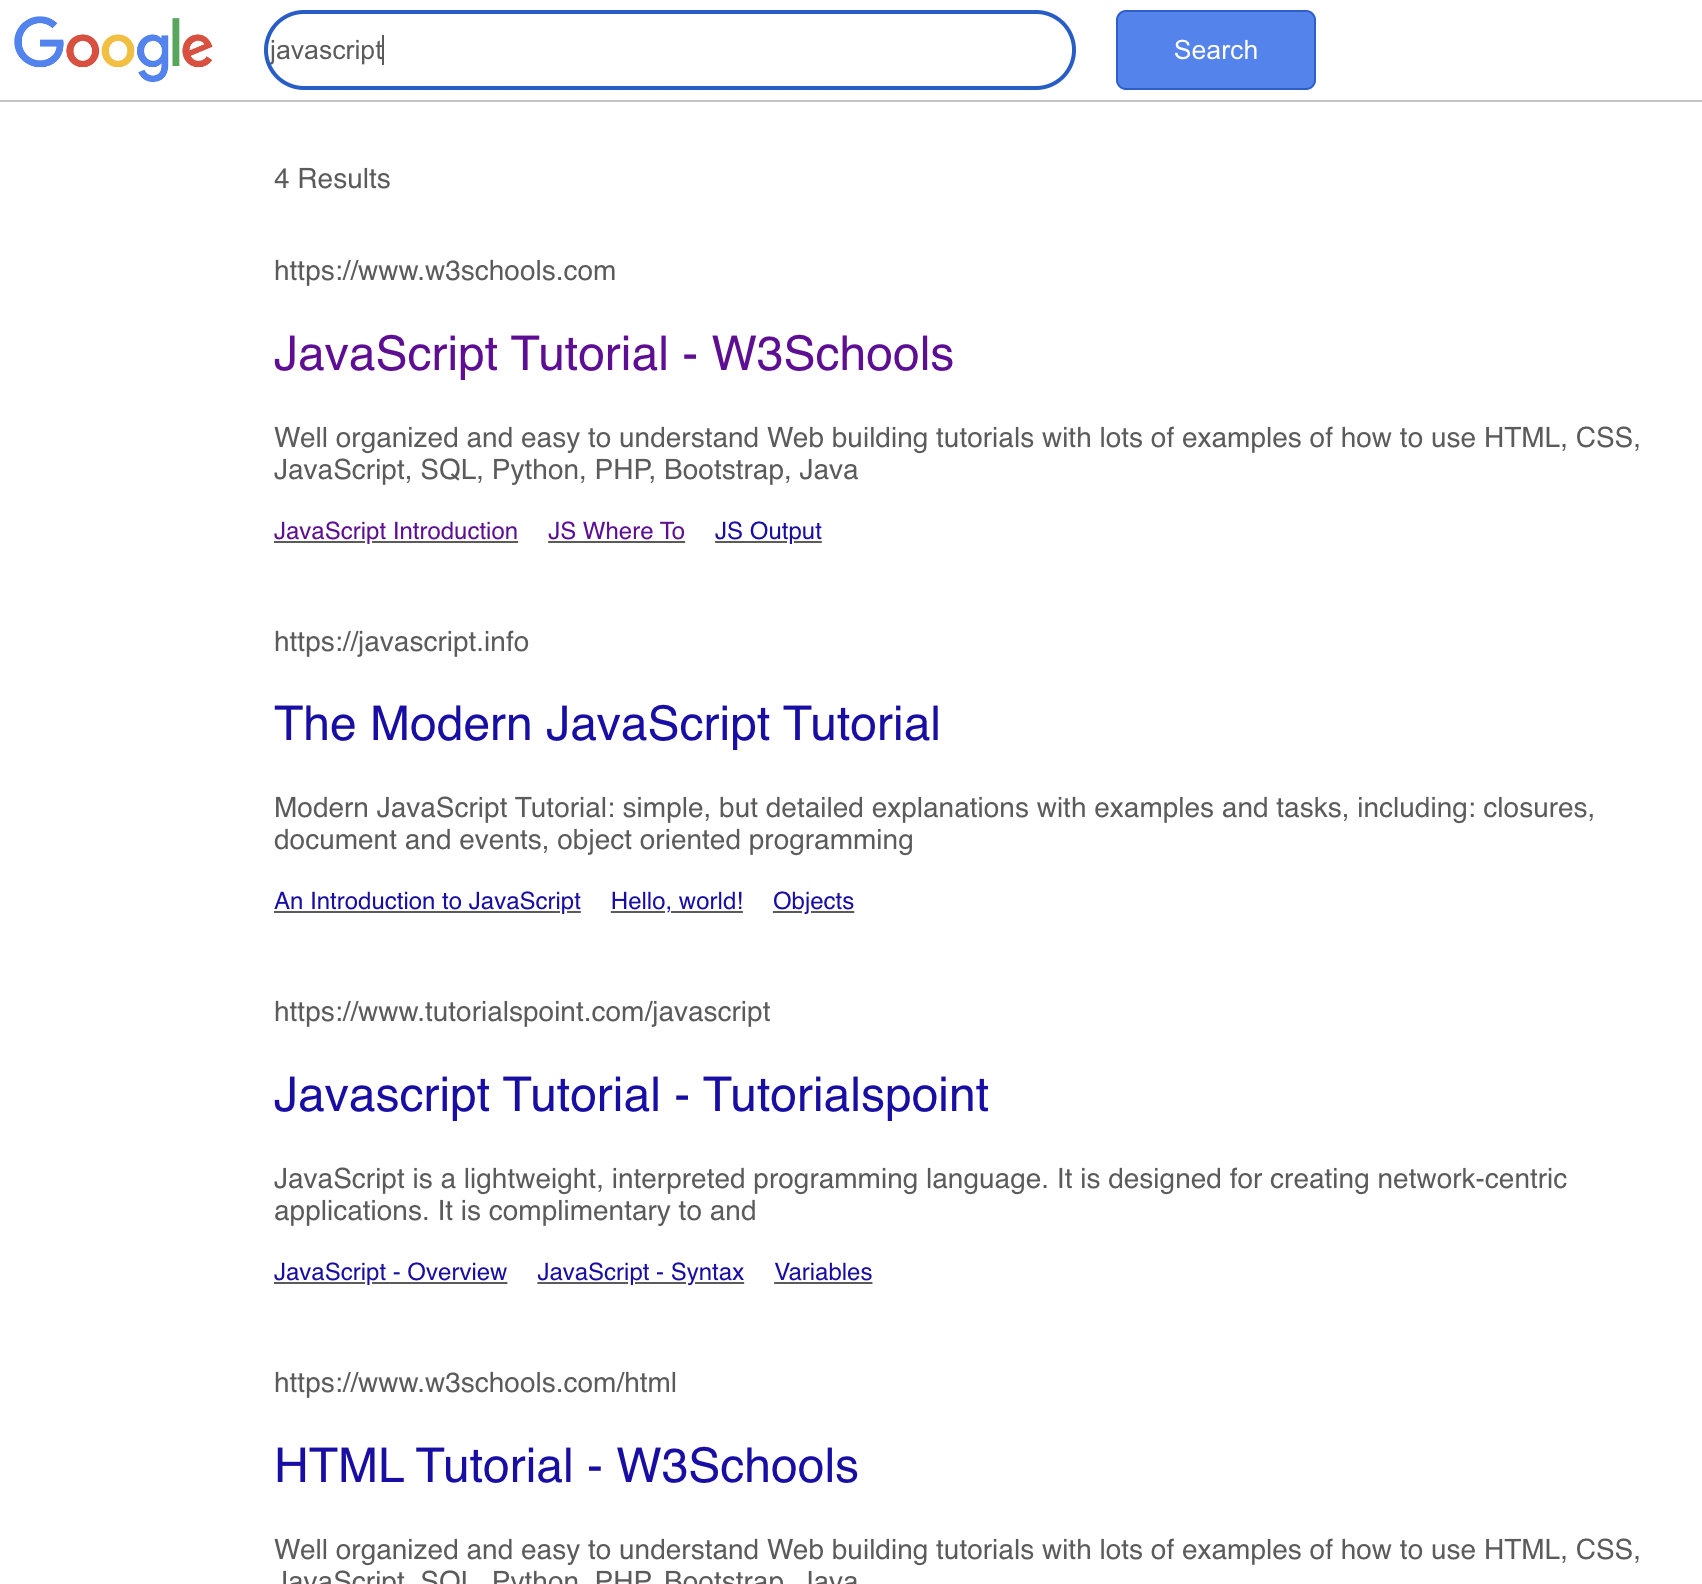The image size is (1702, 1584).
Task: Open the Hello, world! sublink
Action: (x=677, y=901)
